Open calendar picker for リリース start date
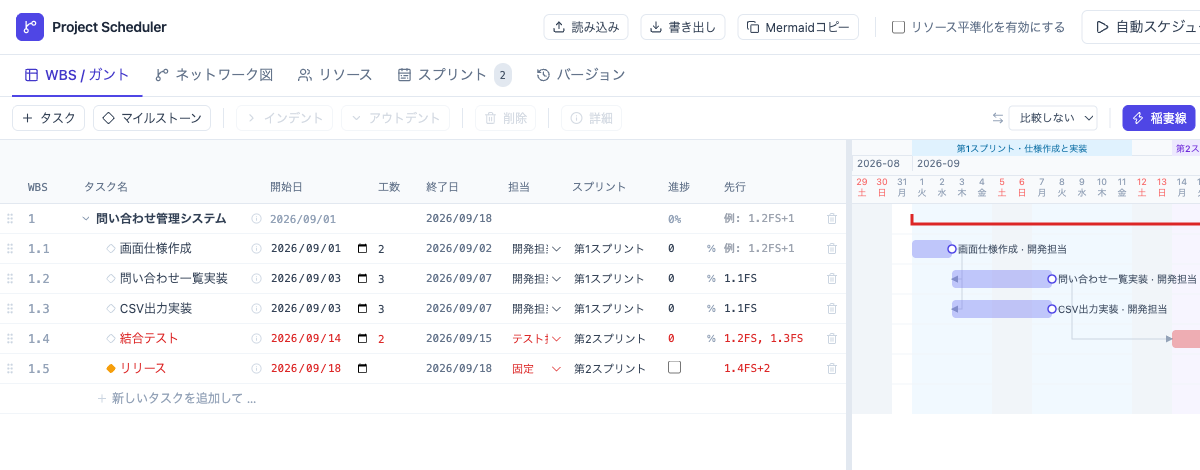This screenshot has width=1200, height=470. (x=362, y=369)
